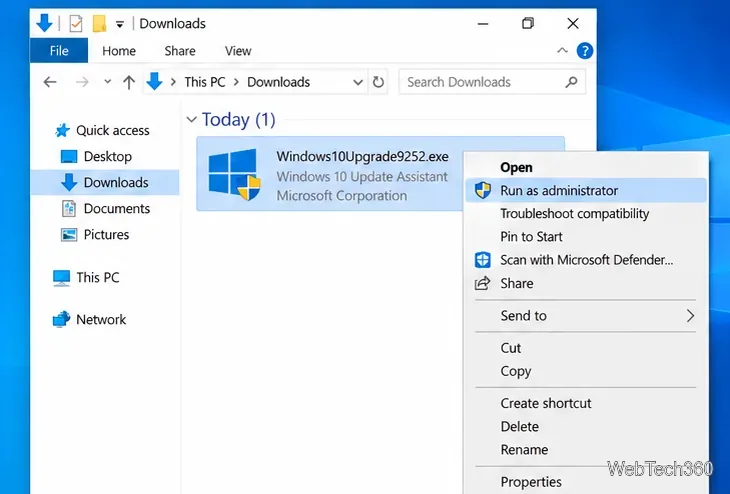Screen dimensions: 730x494
Task: Click the chevron before This PC in address bar
Action: [x=173, y=82]
